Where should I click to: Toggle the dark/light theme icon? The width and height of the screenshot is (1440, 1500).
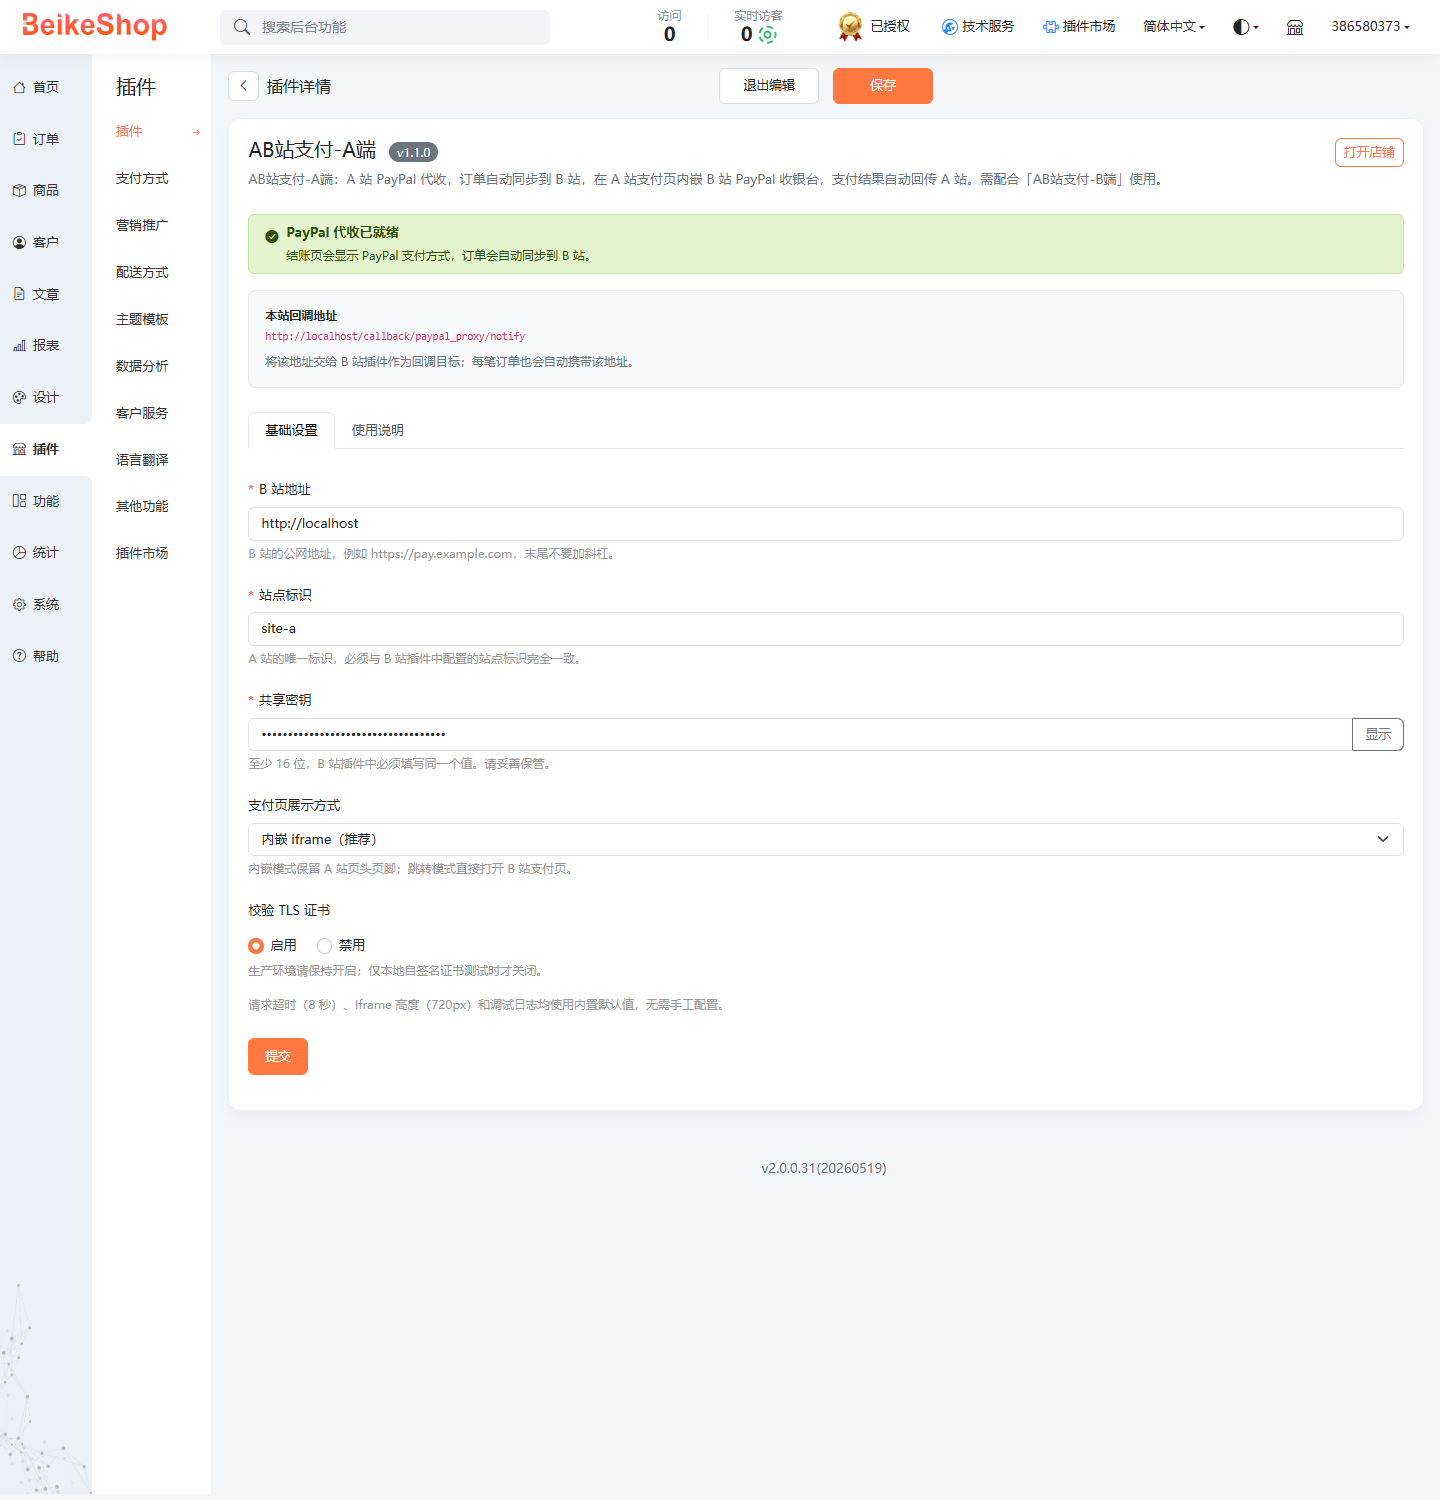(1245, 27)
